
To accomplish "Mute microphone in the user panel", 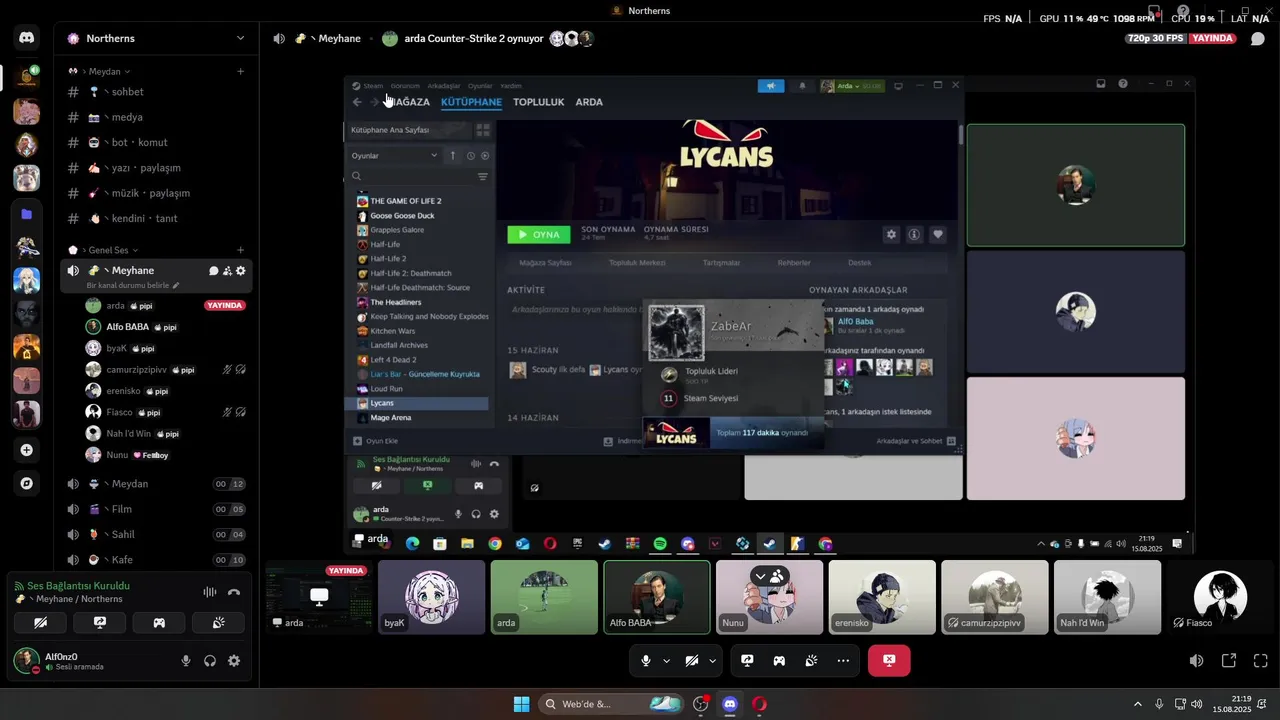I will [x=186, y=661].
